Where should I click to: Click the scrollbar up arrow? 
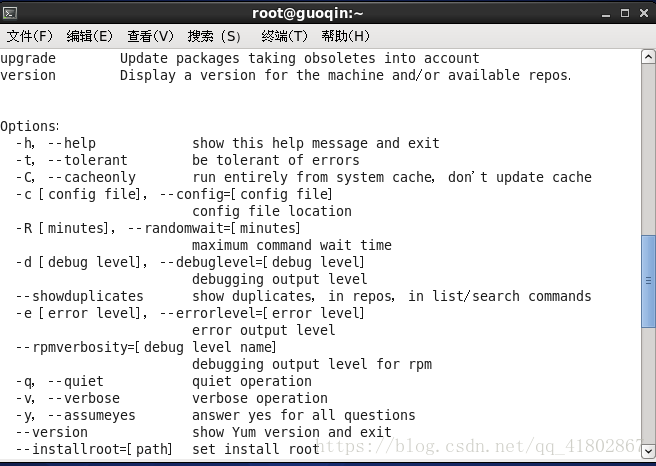coord(648,56)
